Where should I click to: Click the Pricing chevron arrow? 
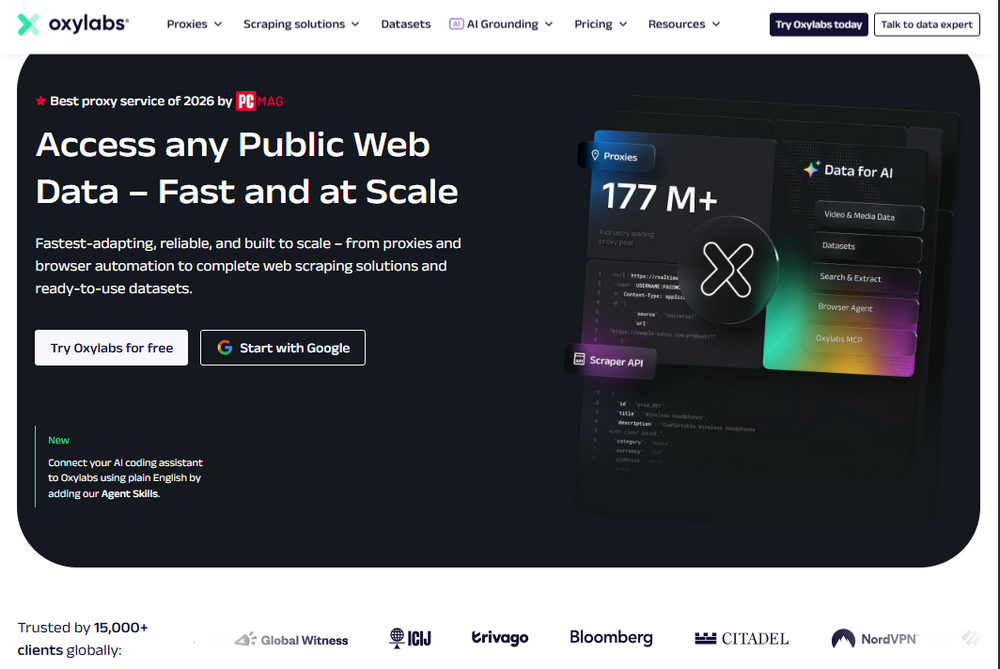tap(623, 24)
